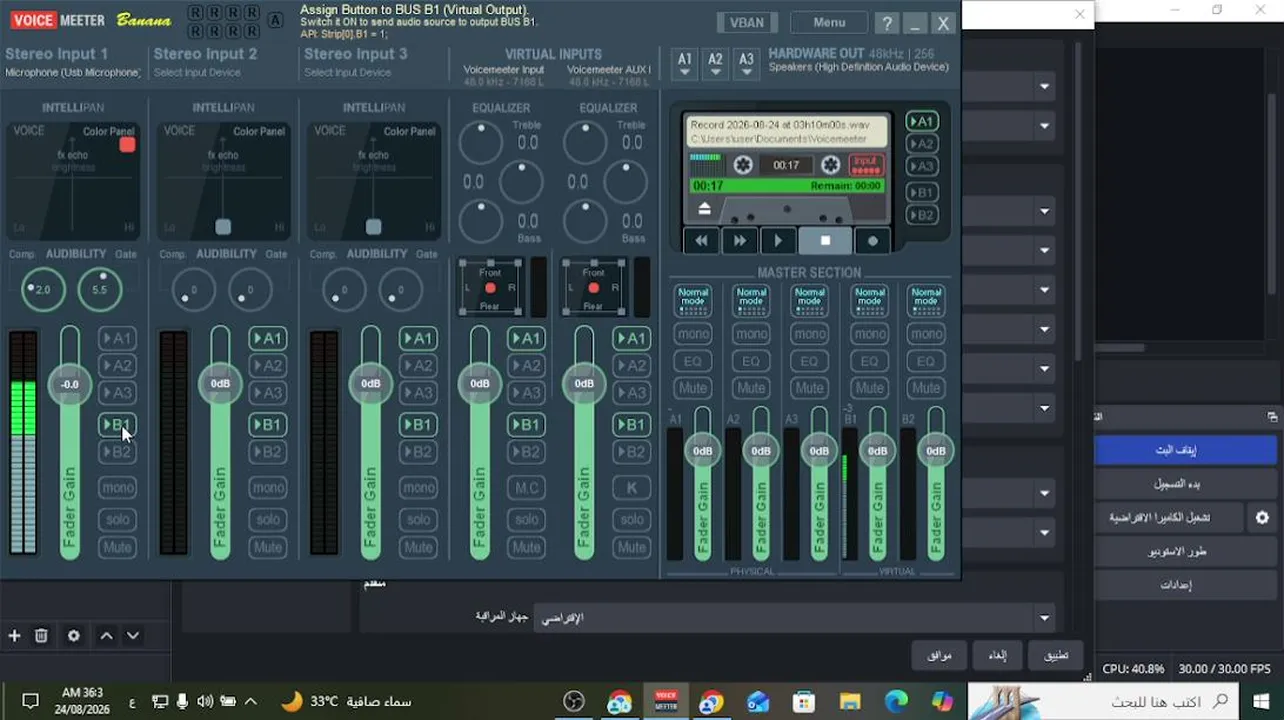Click the Stereo Input 1 fader gain knob
This screenshot has width=1284, height=720.
[x=69, y=384]
